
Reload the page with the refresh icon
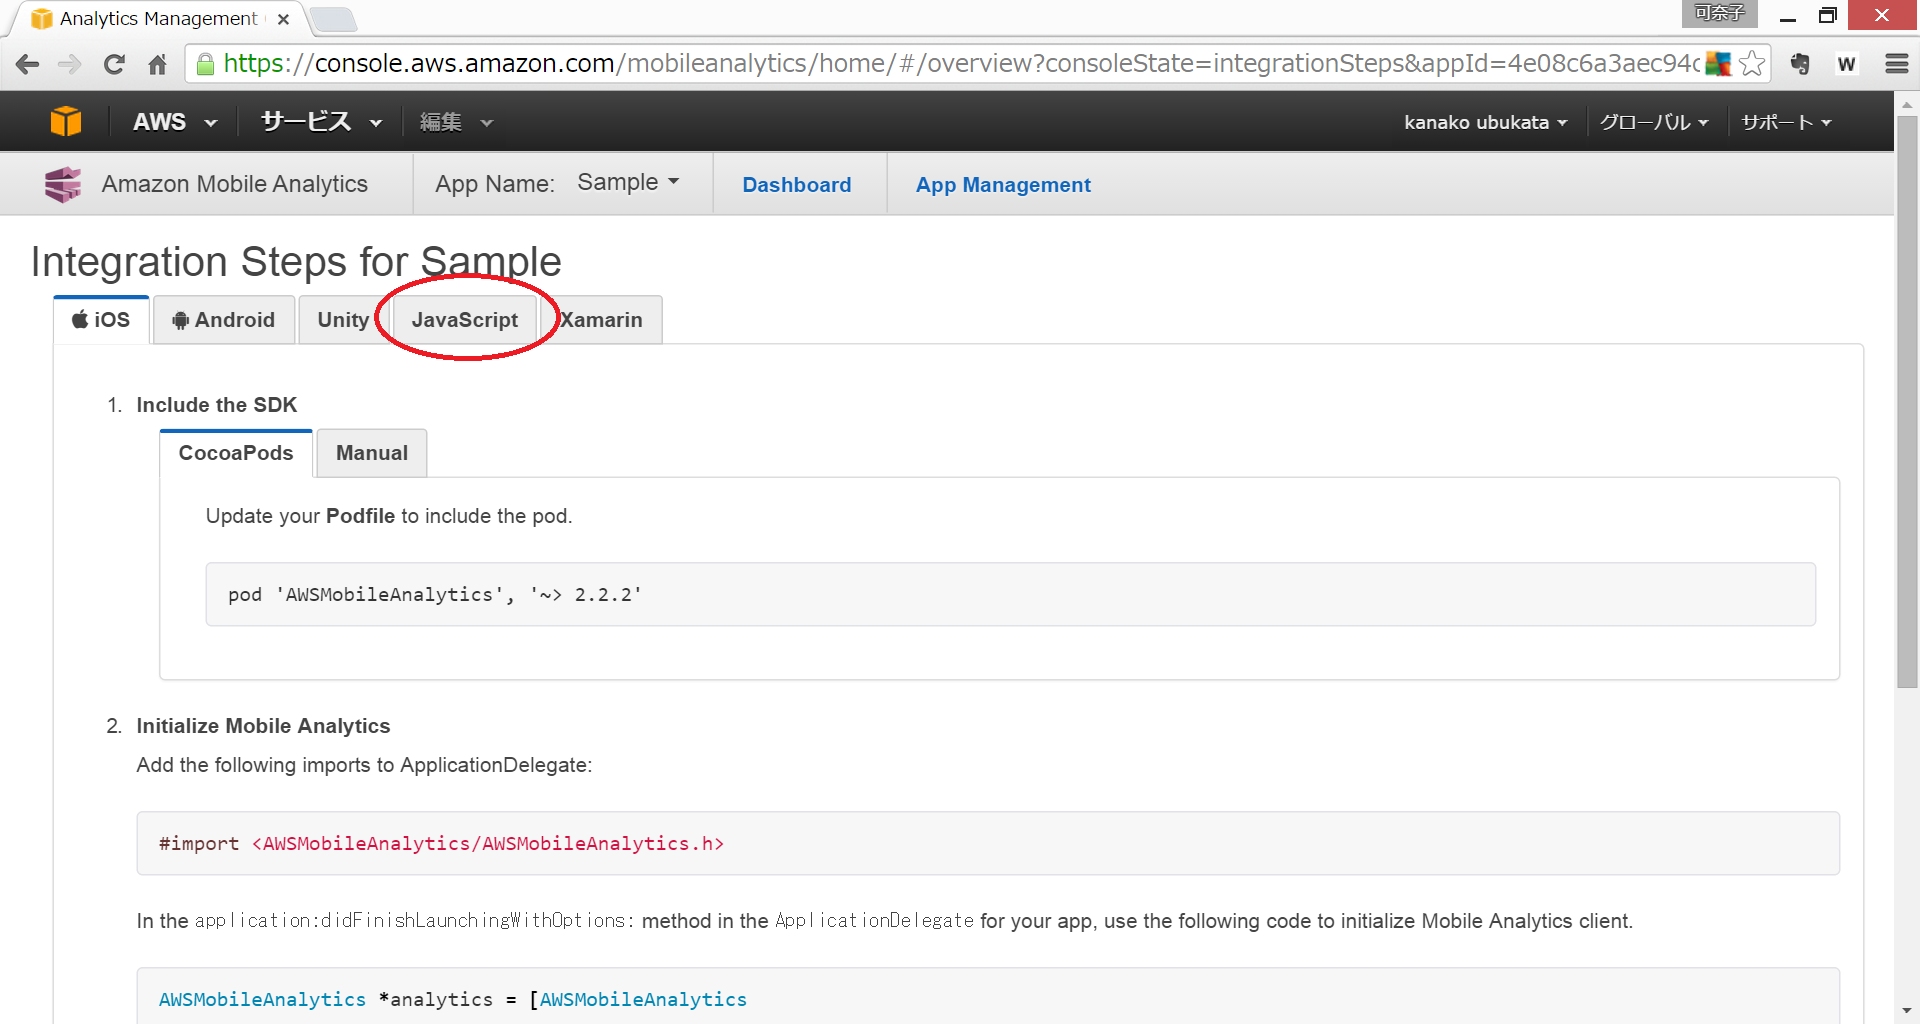pos(114,65)
